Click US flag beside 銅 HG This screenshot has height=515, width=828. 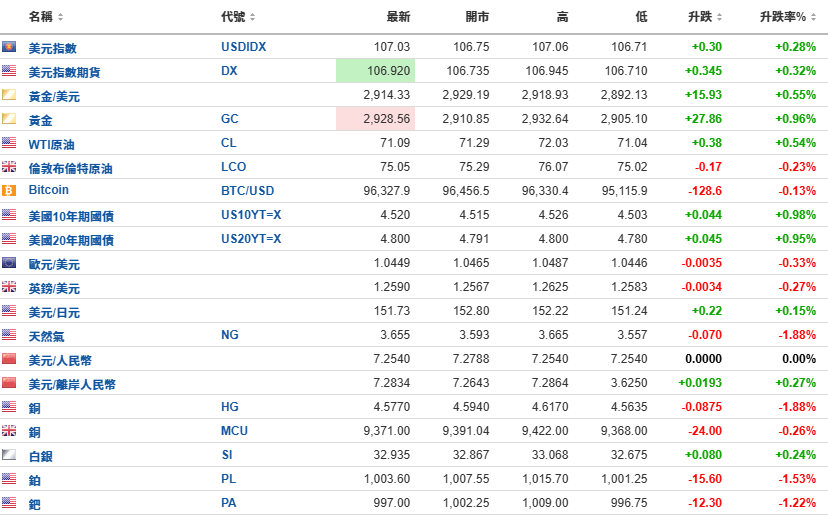pyautogui.click(x=9, y=406)
